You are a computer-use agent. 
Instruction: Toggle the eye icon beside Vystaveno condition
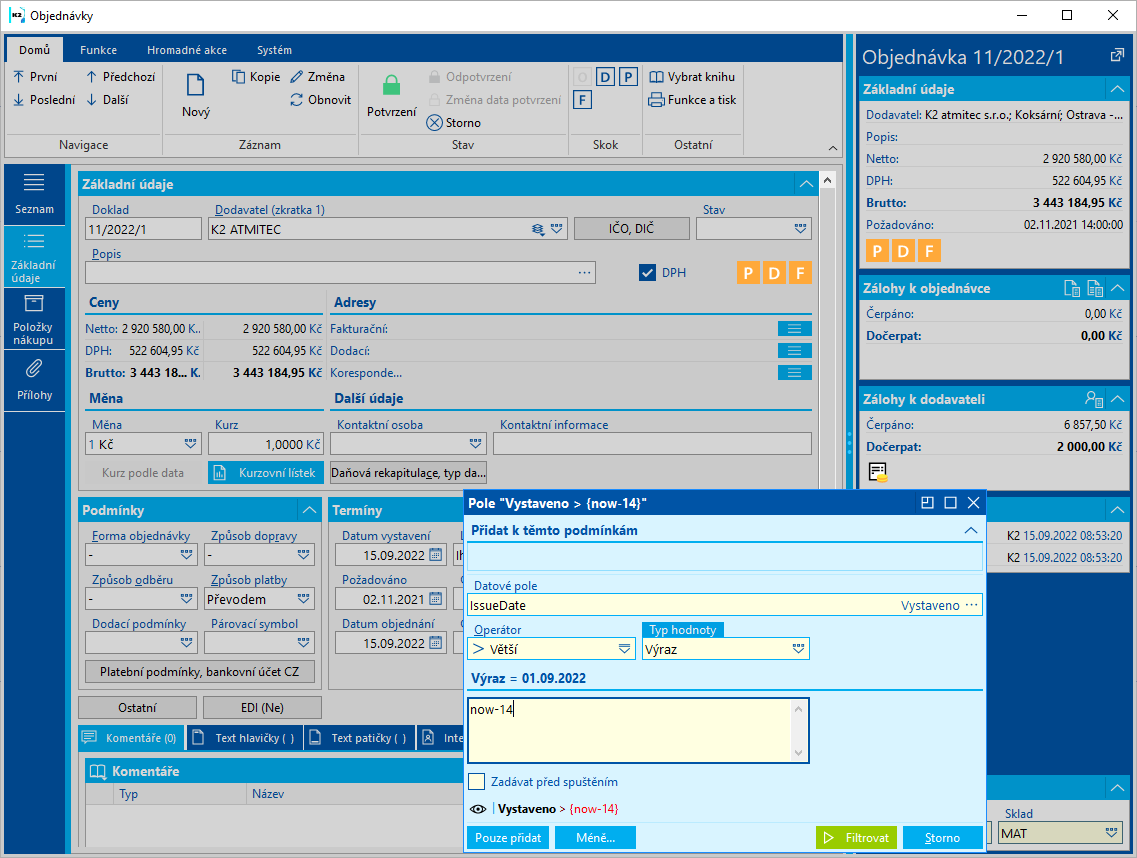478,809
